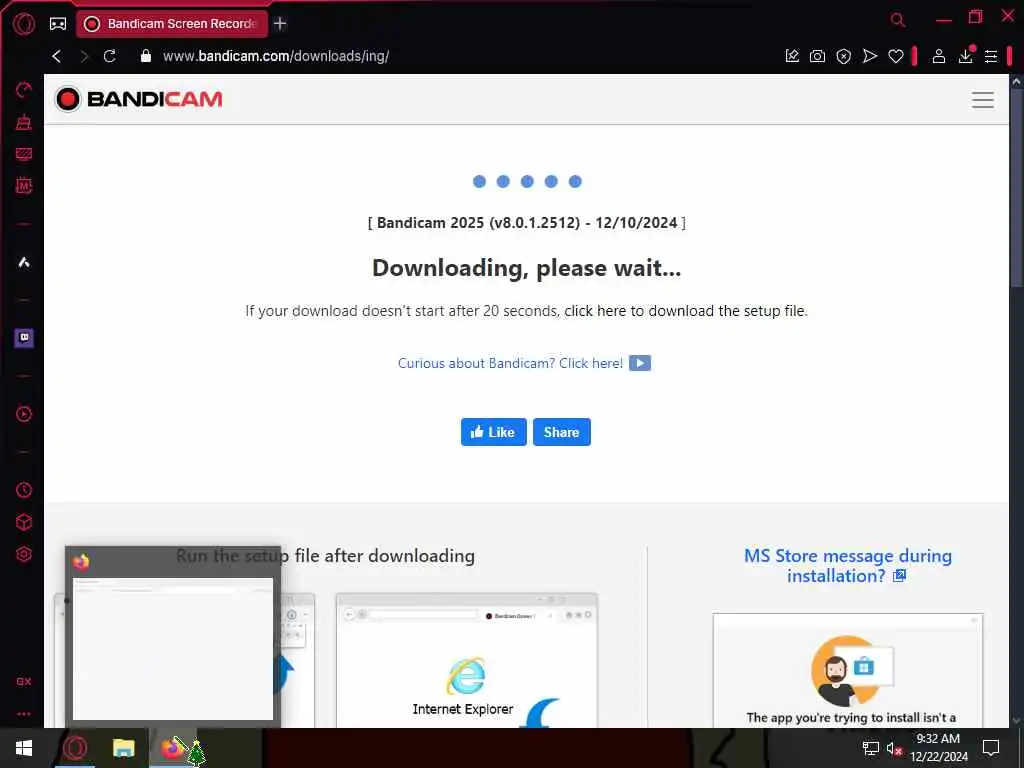Click the Firefox window preview thumbnail
The image size is (1024, 768).
coord(173,648)
